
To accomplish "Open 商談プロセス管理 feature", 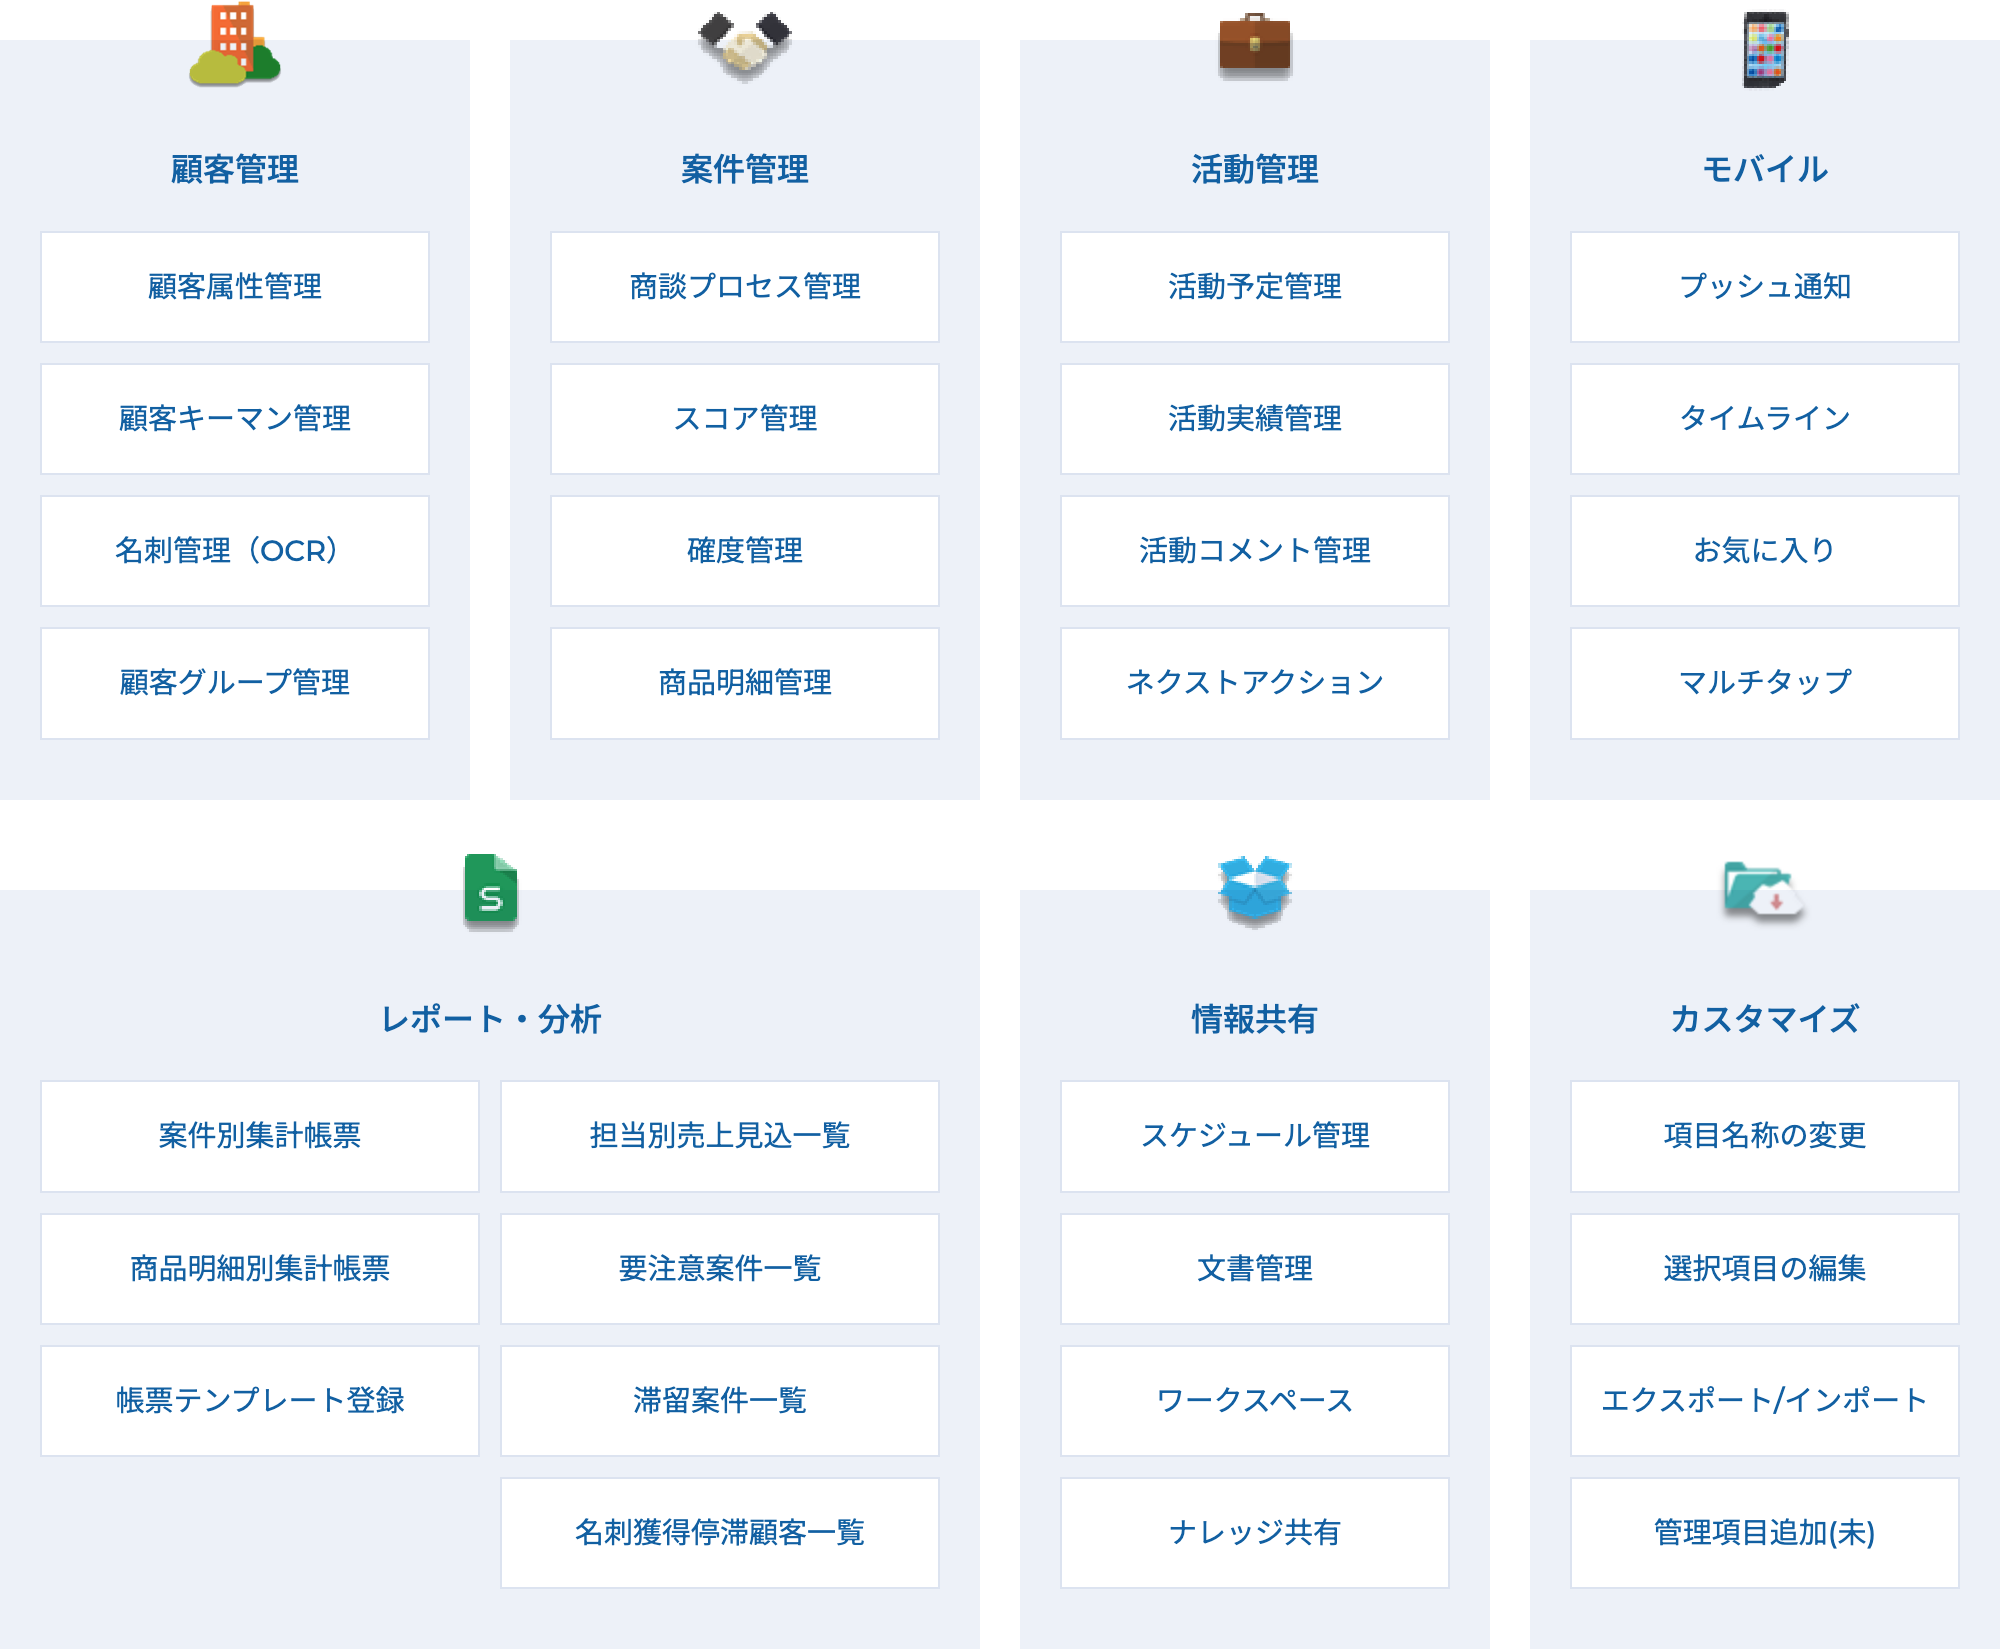I will (744, 287).
